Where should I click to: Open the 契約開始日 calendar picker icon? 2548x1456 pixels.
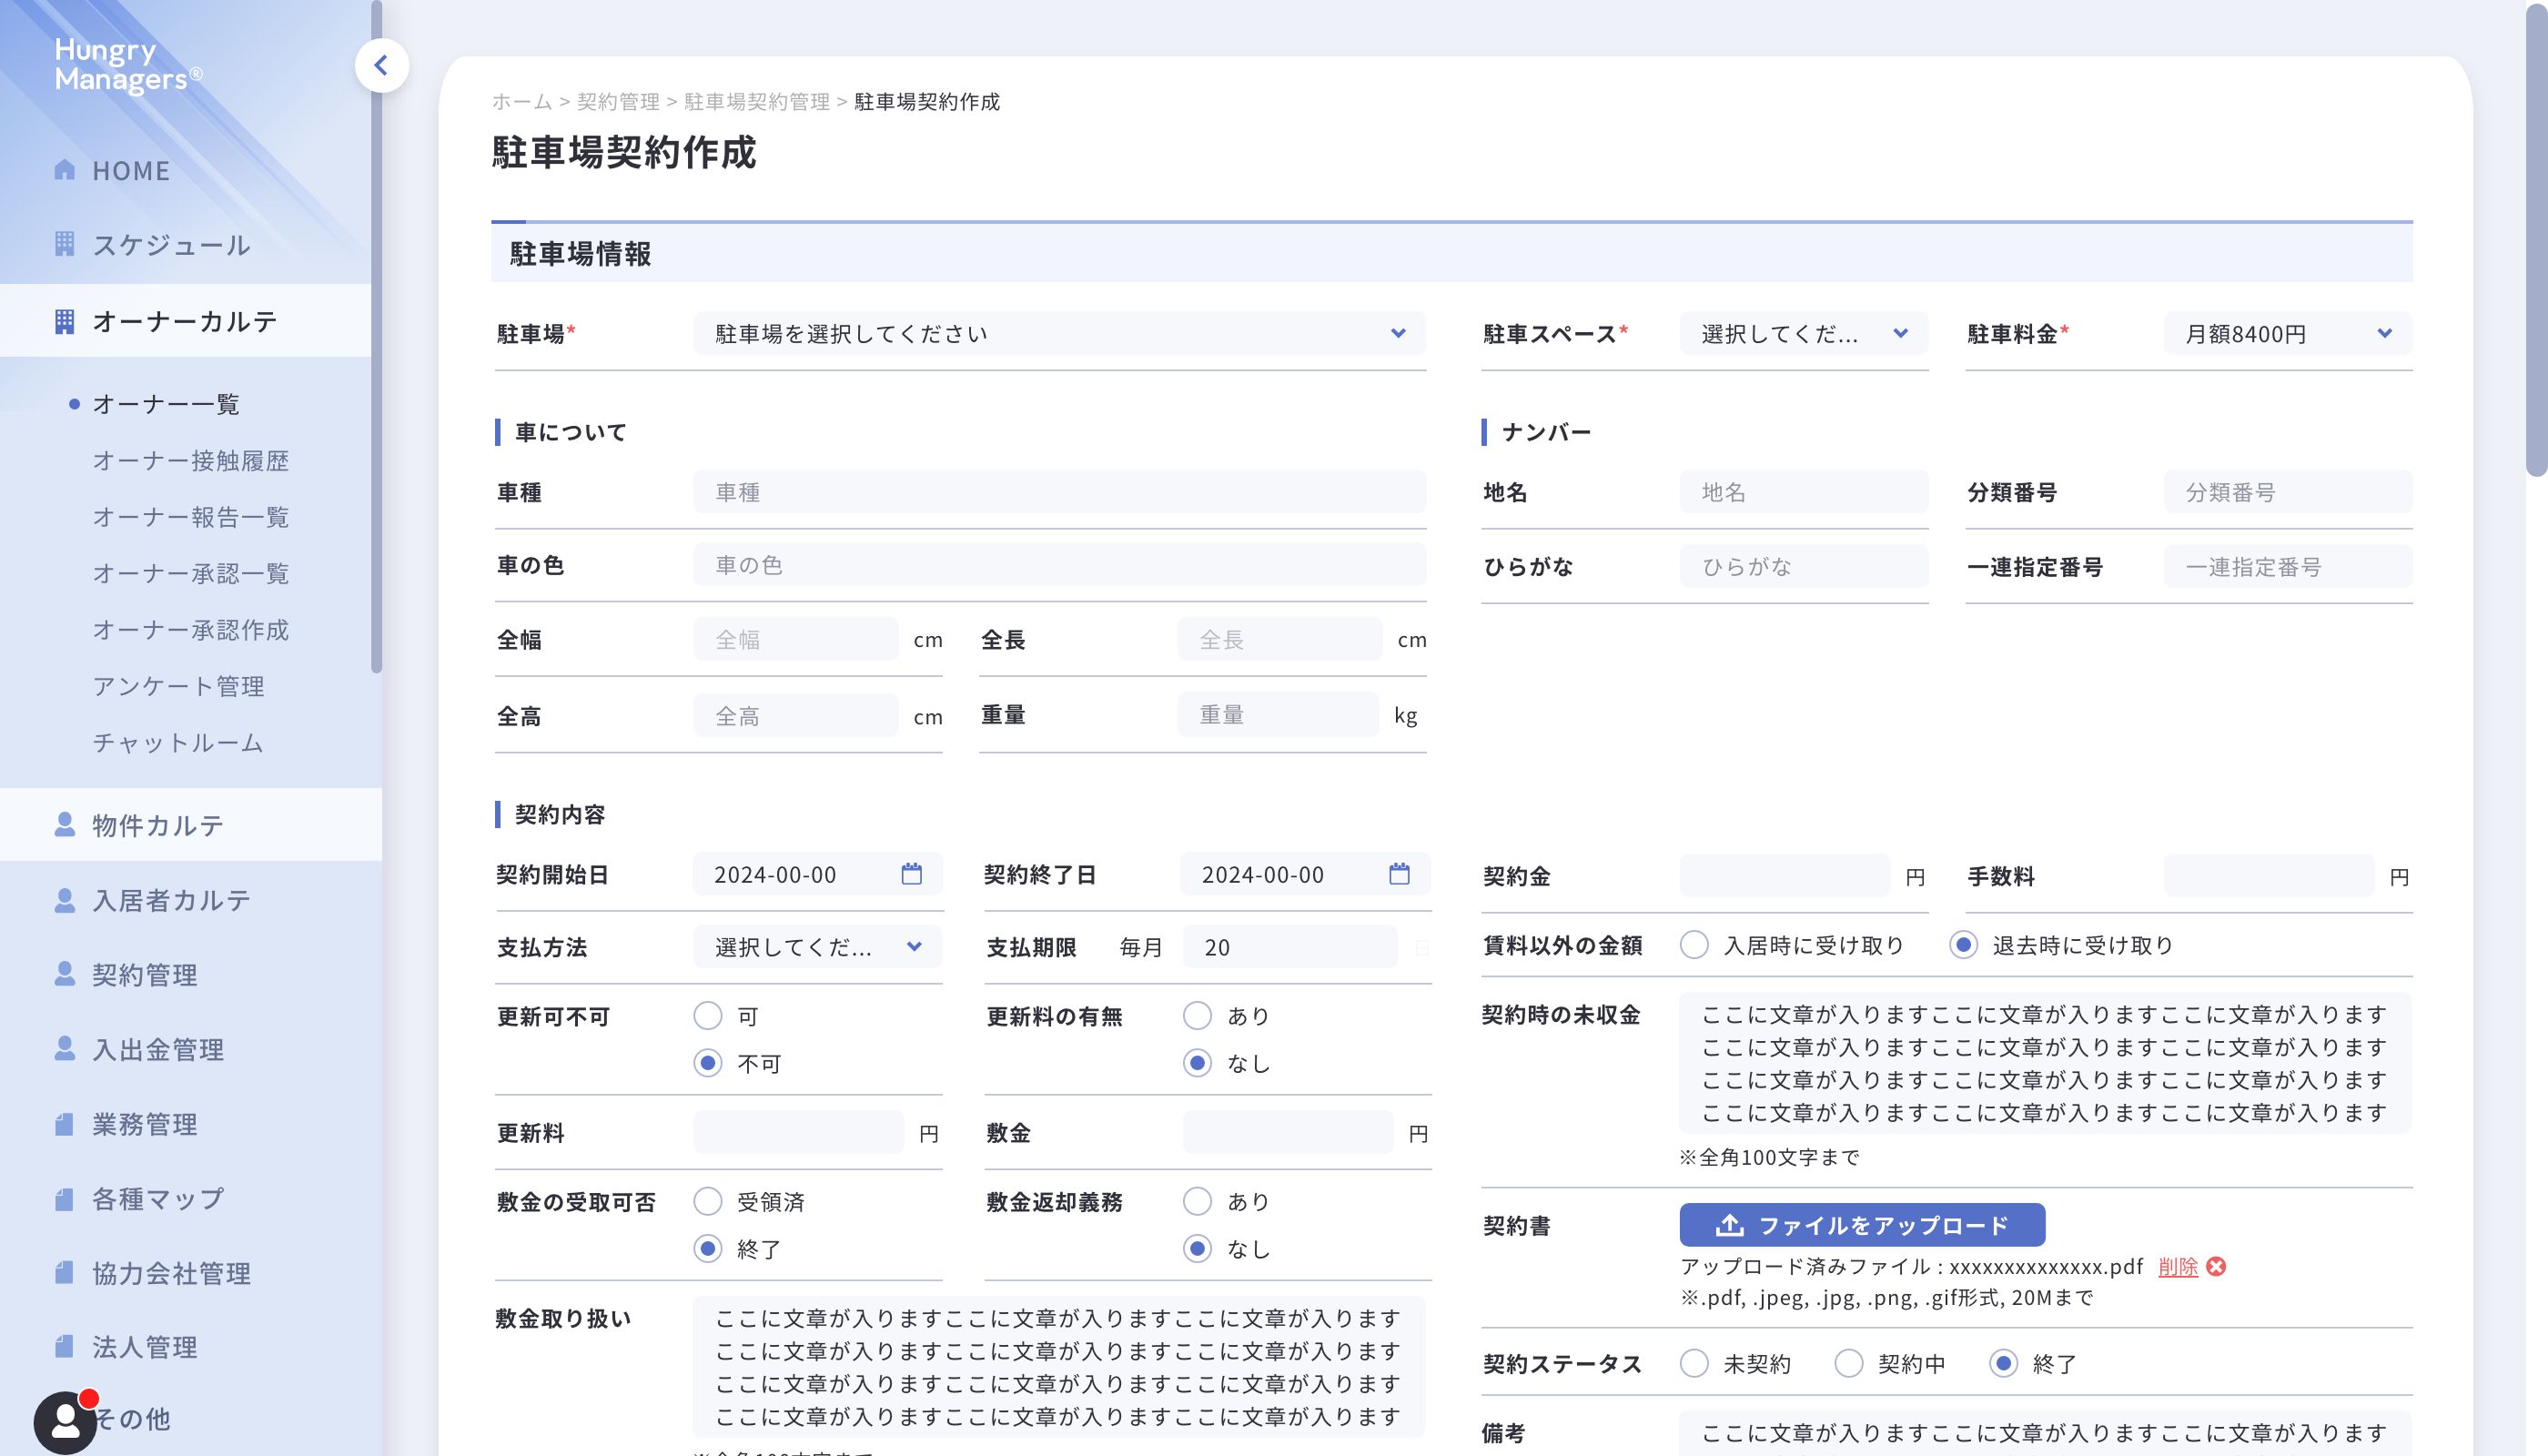911,874
